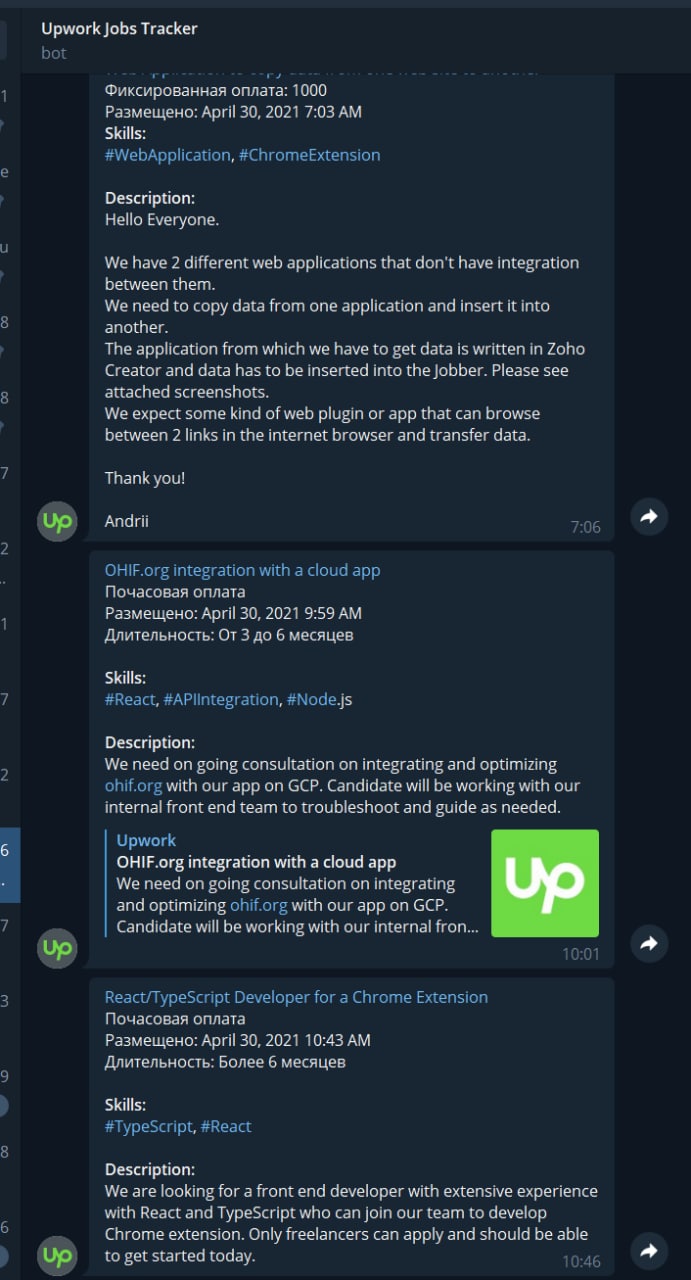Open 'React/TypeScript Developer for a Chrome Extension' link

pos(296,997)
